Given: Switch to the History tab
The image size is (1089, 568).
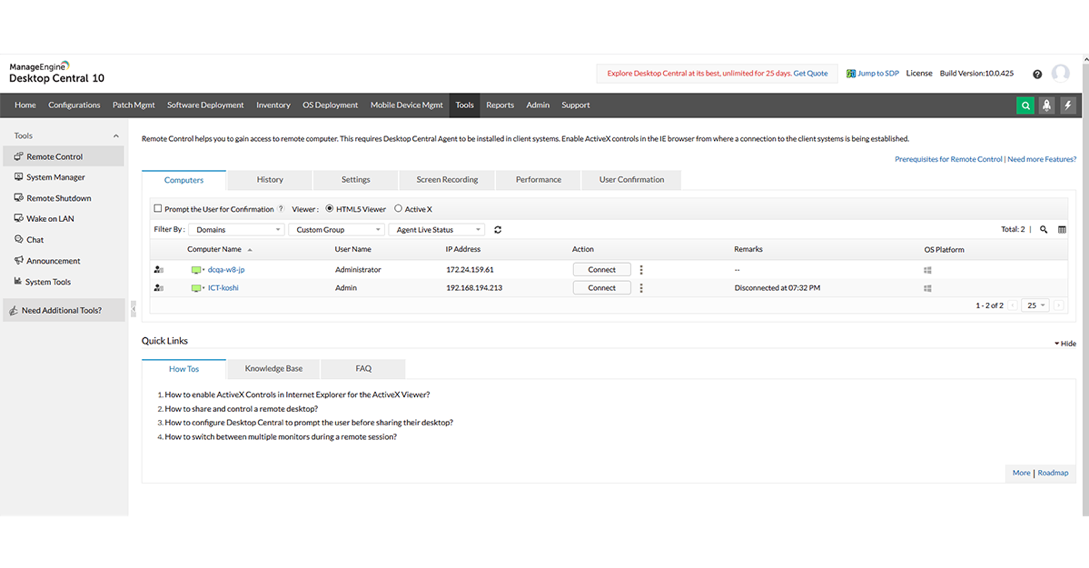Looking at the screenshot, I should tap(269, 180).
